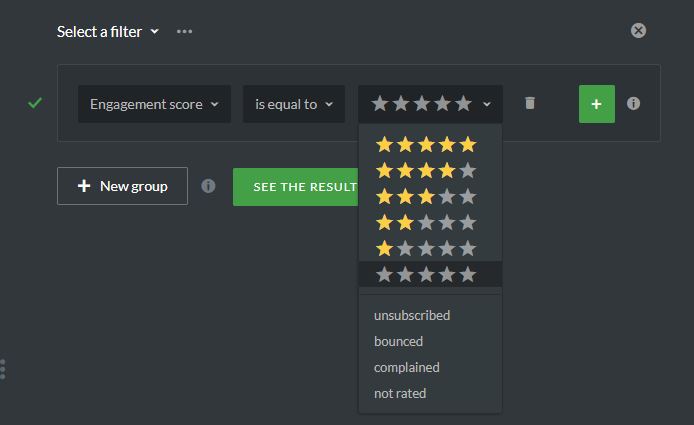Viewport: 694px width, 425px height.
Task: Open info icon beside the plus button
Action: click(x=633, y=103)
